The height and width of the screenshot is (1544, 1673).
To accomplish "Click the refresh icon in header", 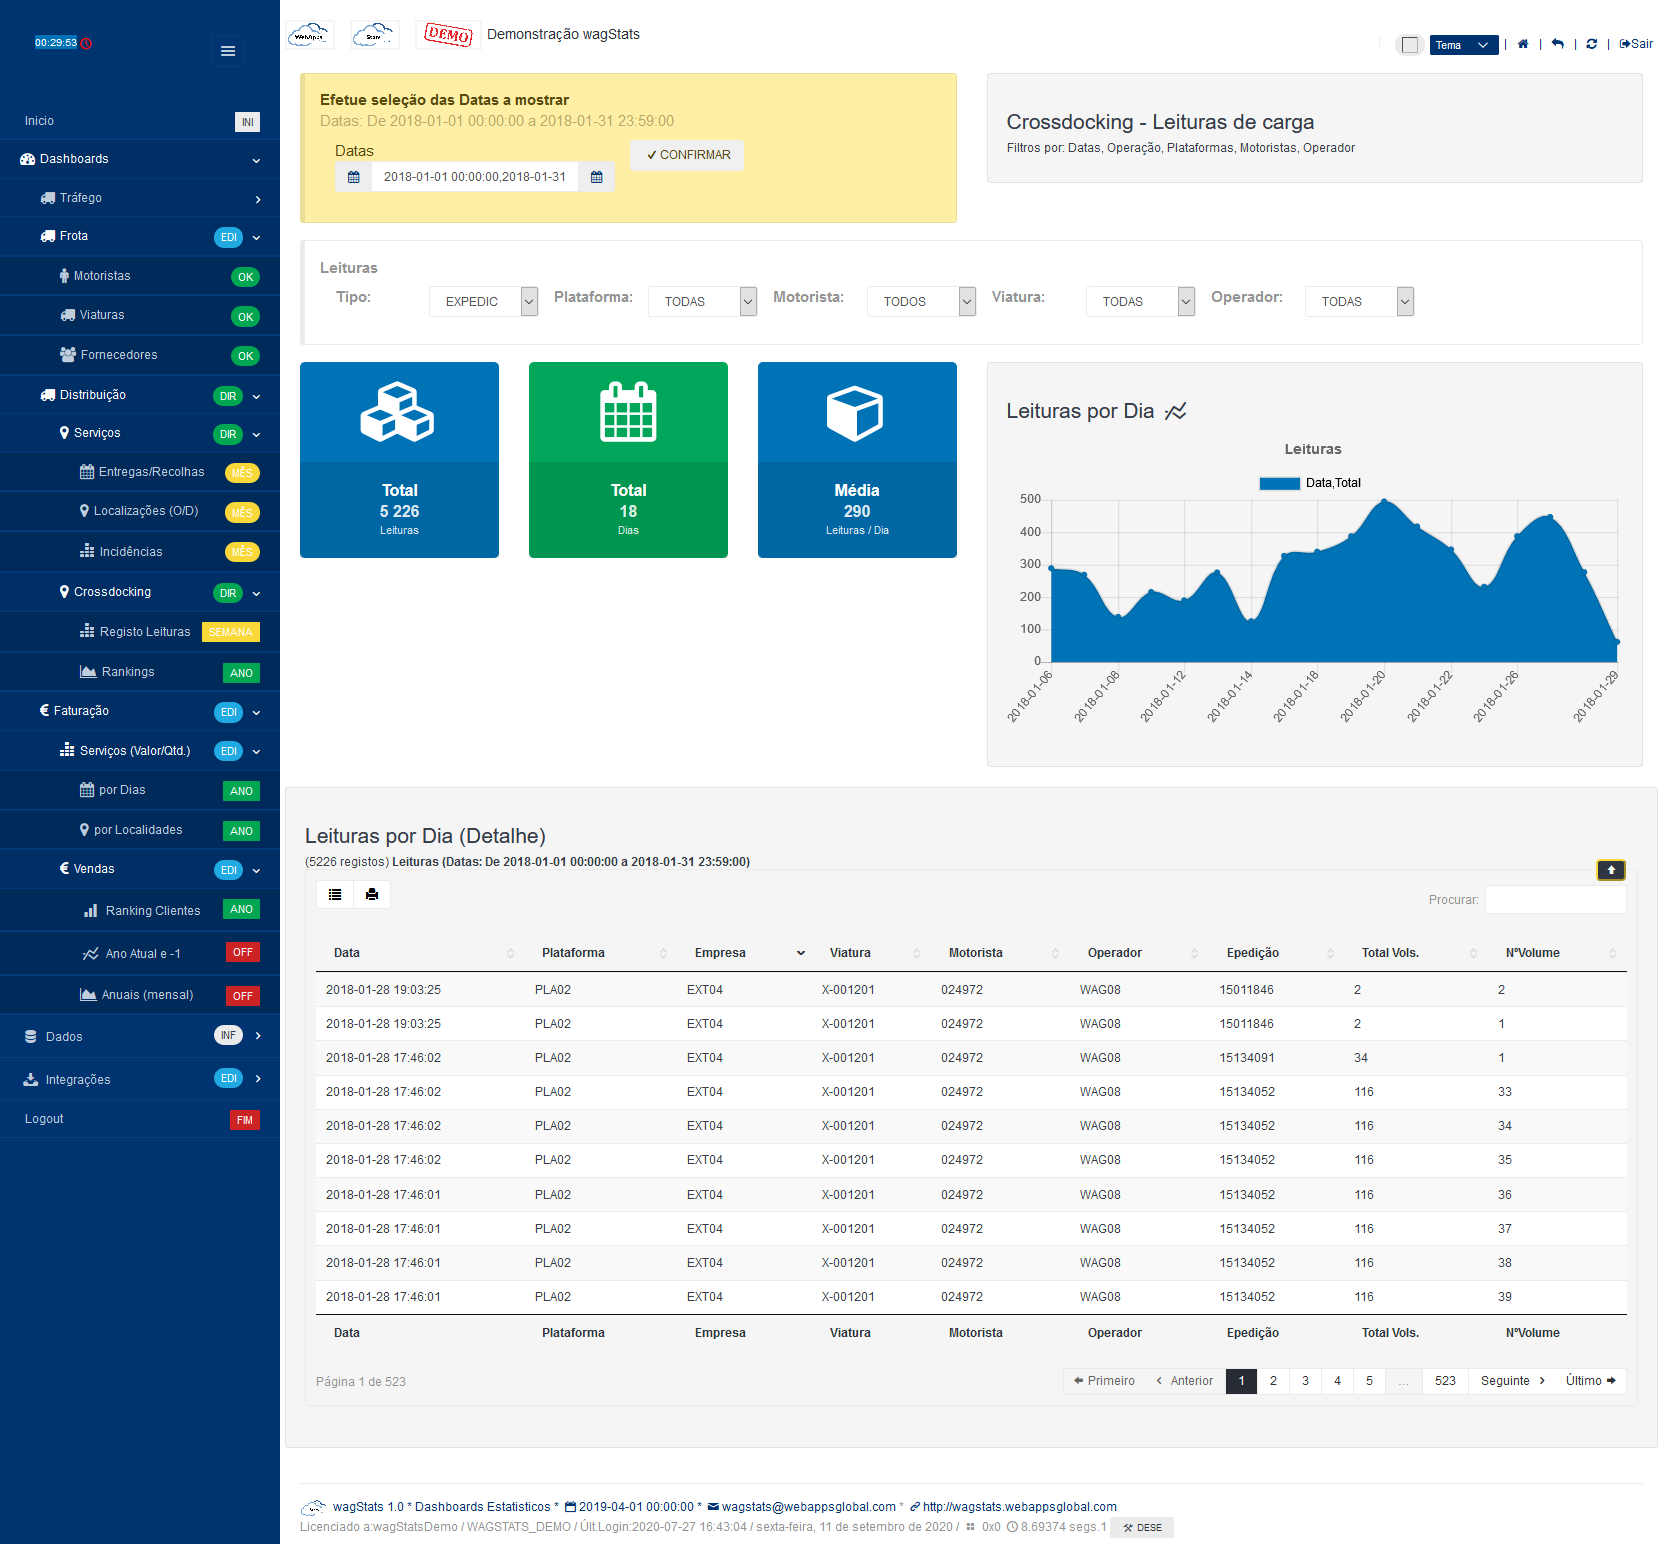I will (1591, 44).
